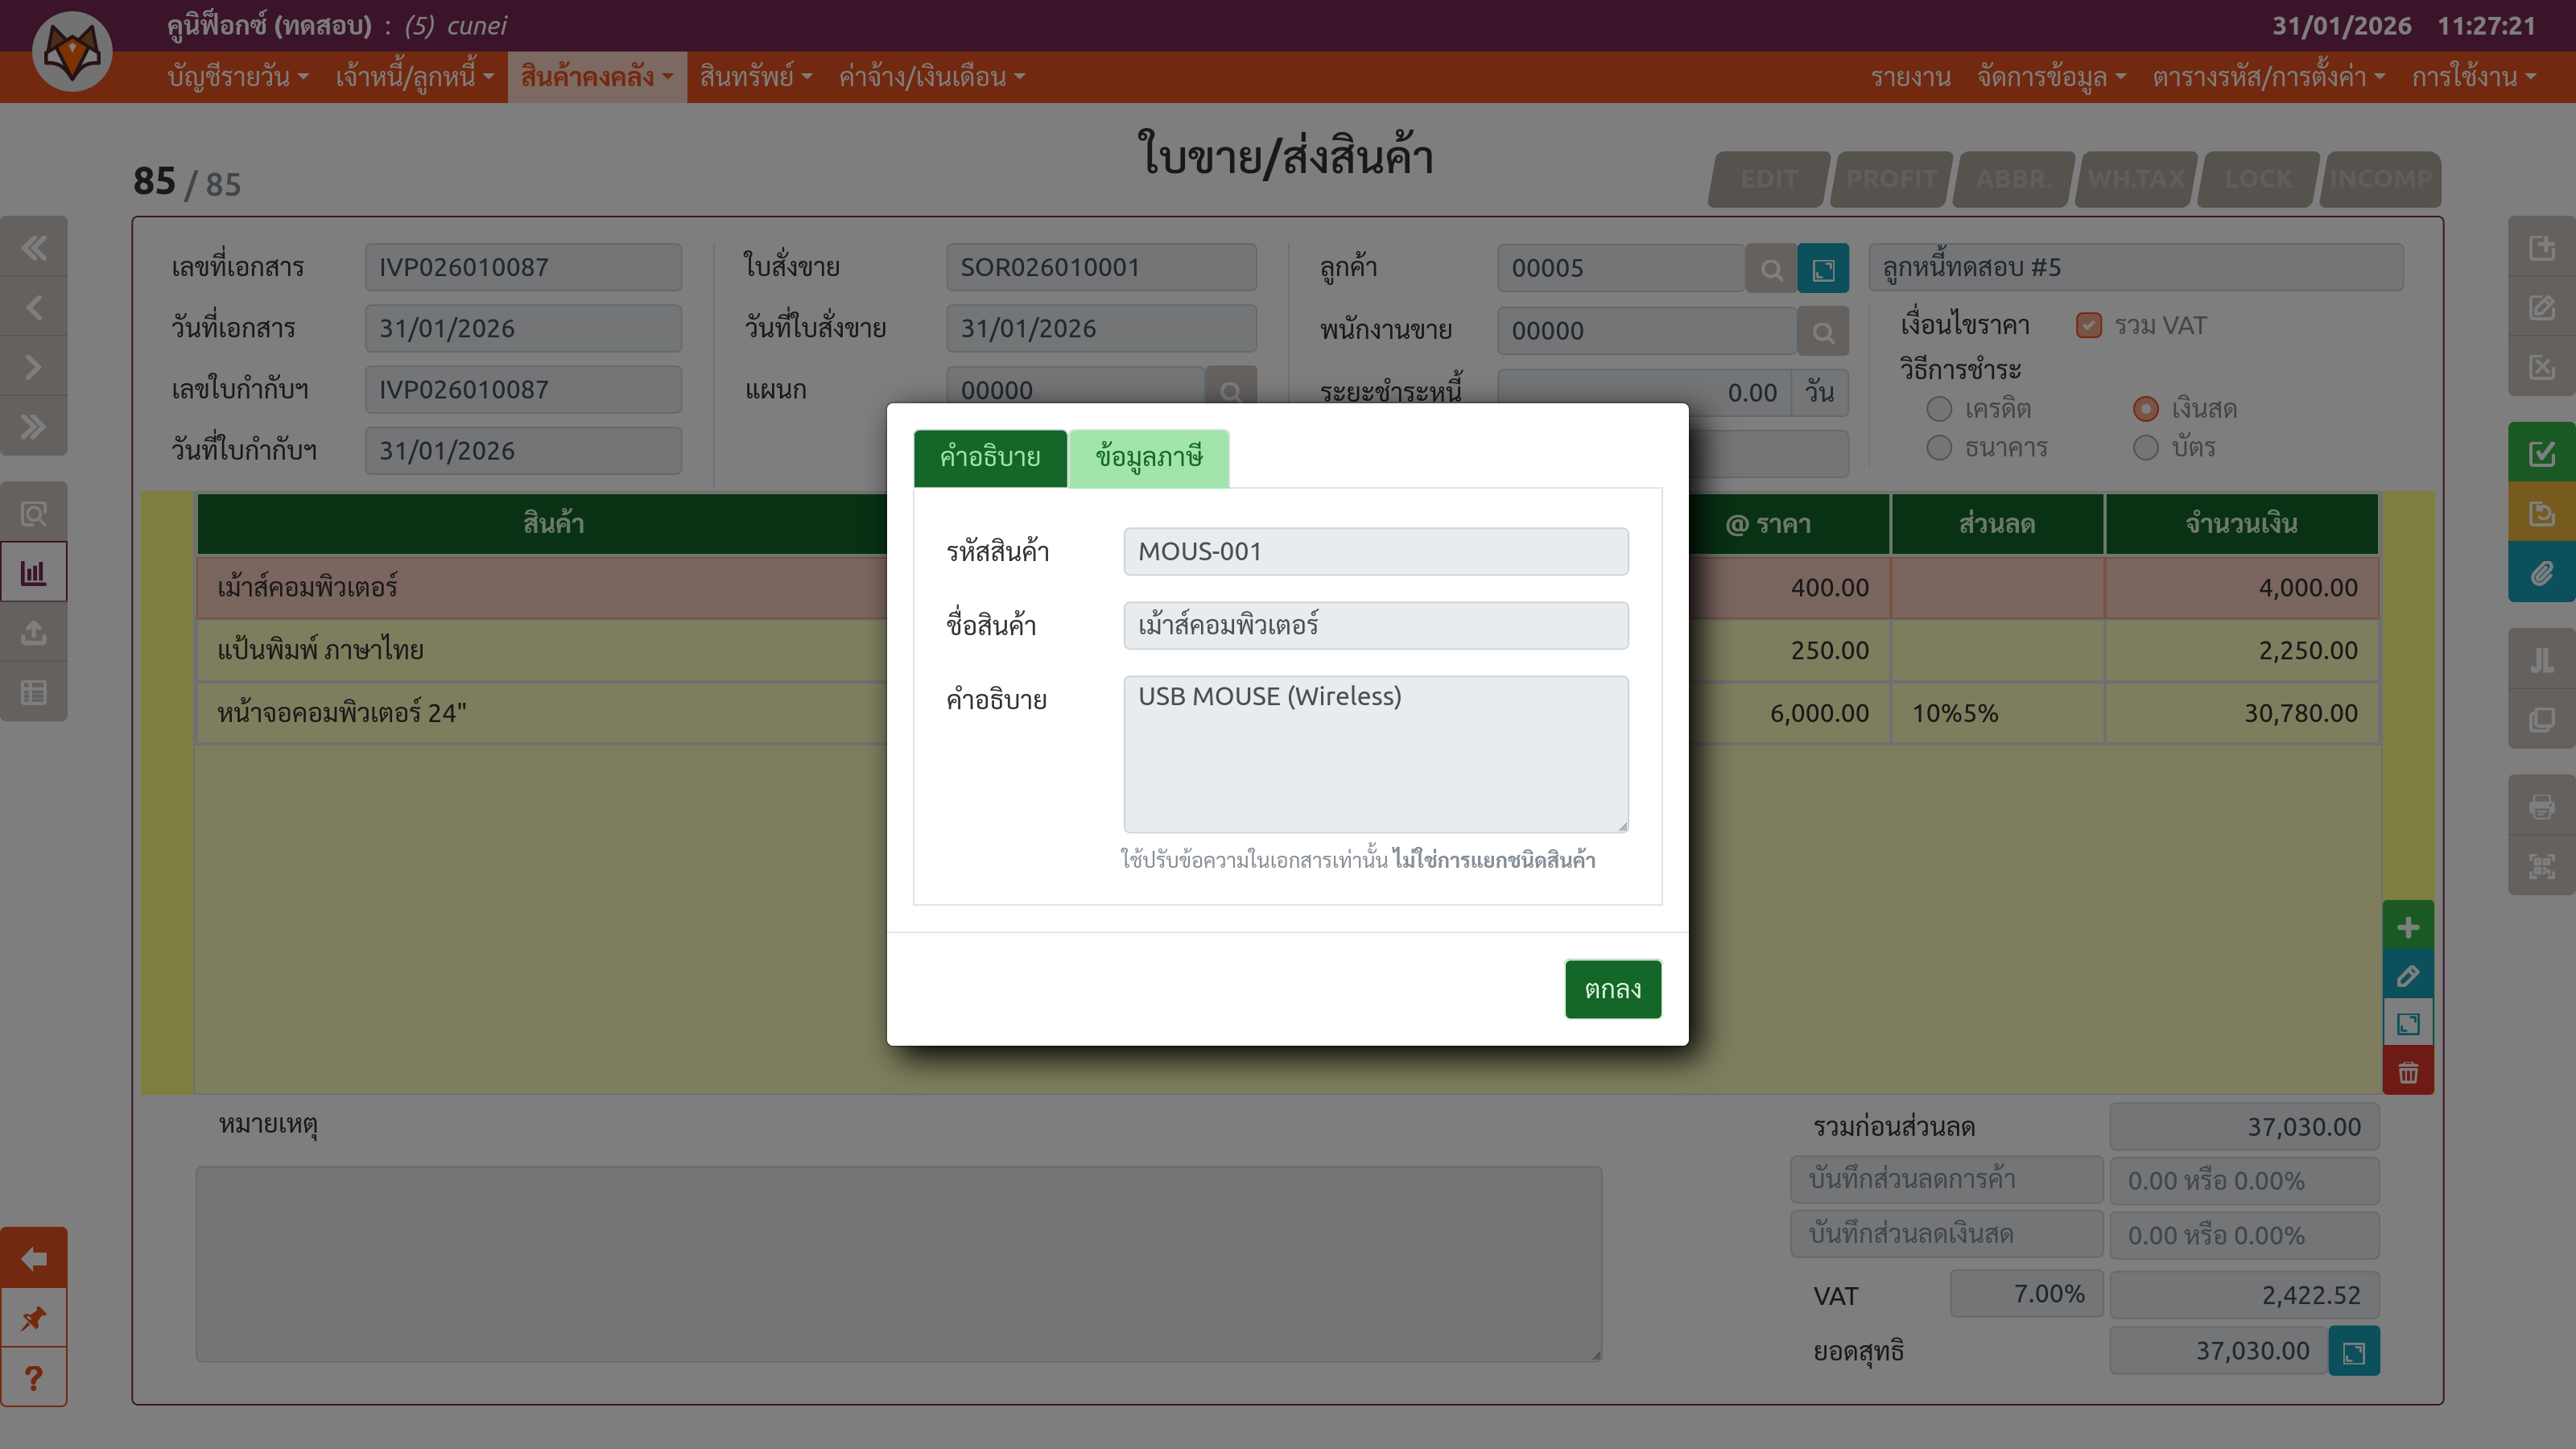The height and width of the screenshot is (1449, 2576).
Task: Click the คำอธิบาย description text area
Action: pyautogui.click(x=1375, y=753)
